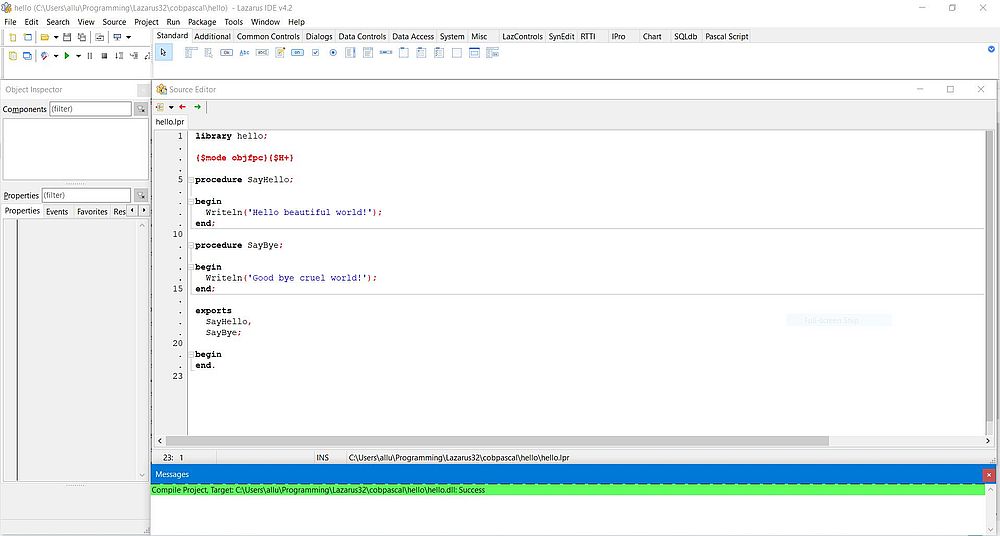1000x536 pixels.
Task: Pick the TEdit 'abc' component icon
Action: [262, 53]
